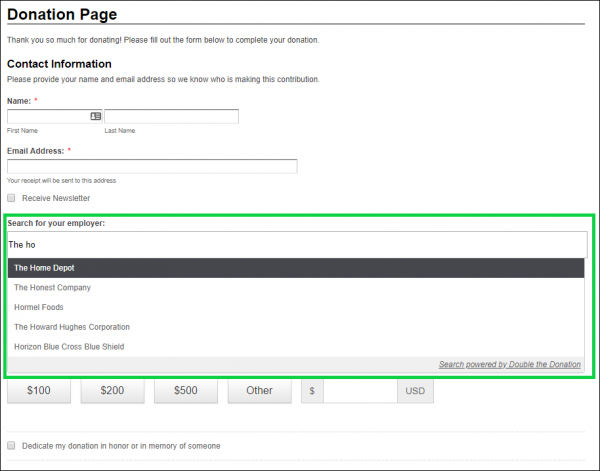Screen dimensions: 600x471
Task: Focus the First Name input field
Action: click(54, 116)
